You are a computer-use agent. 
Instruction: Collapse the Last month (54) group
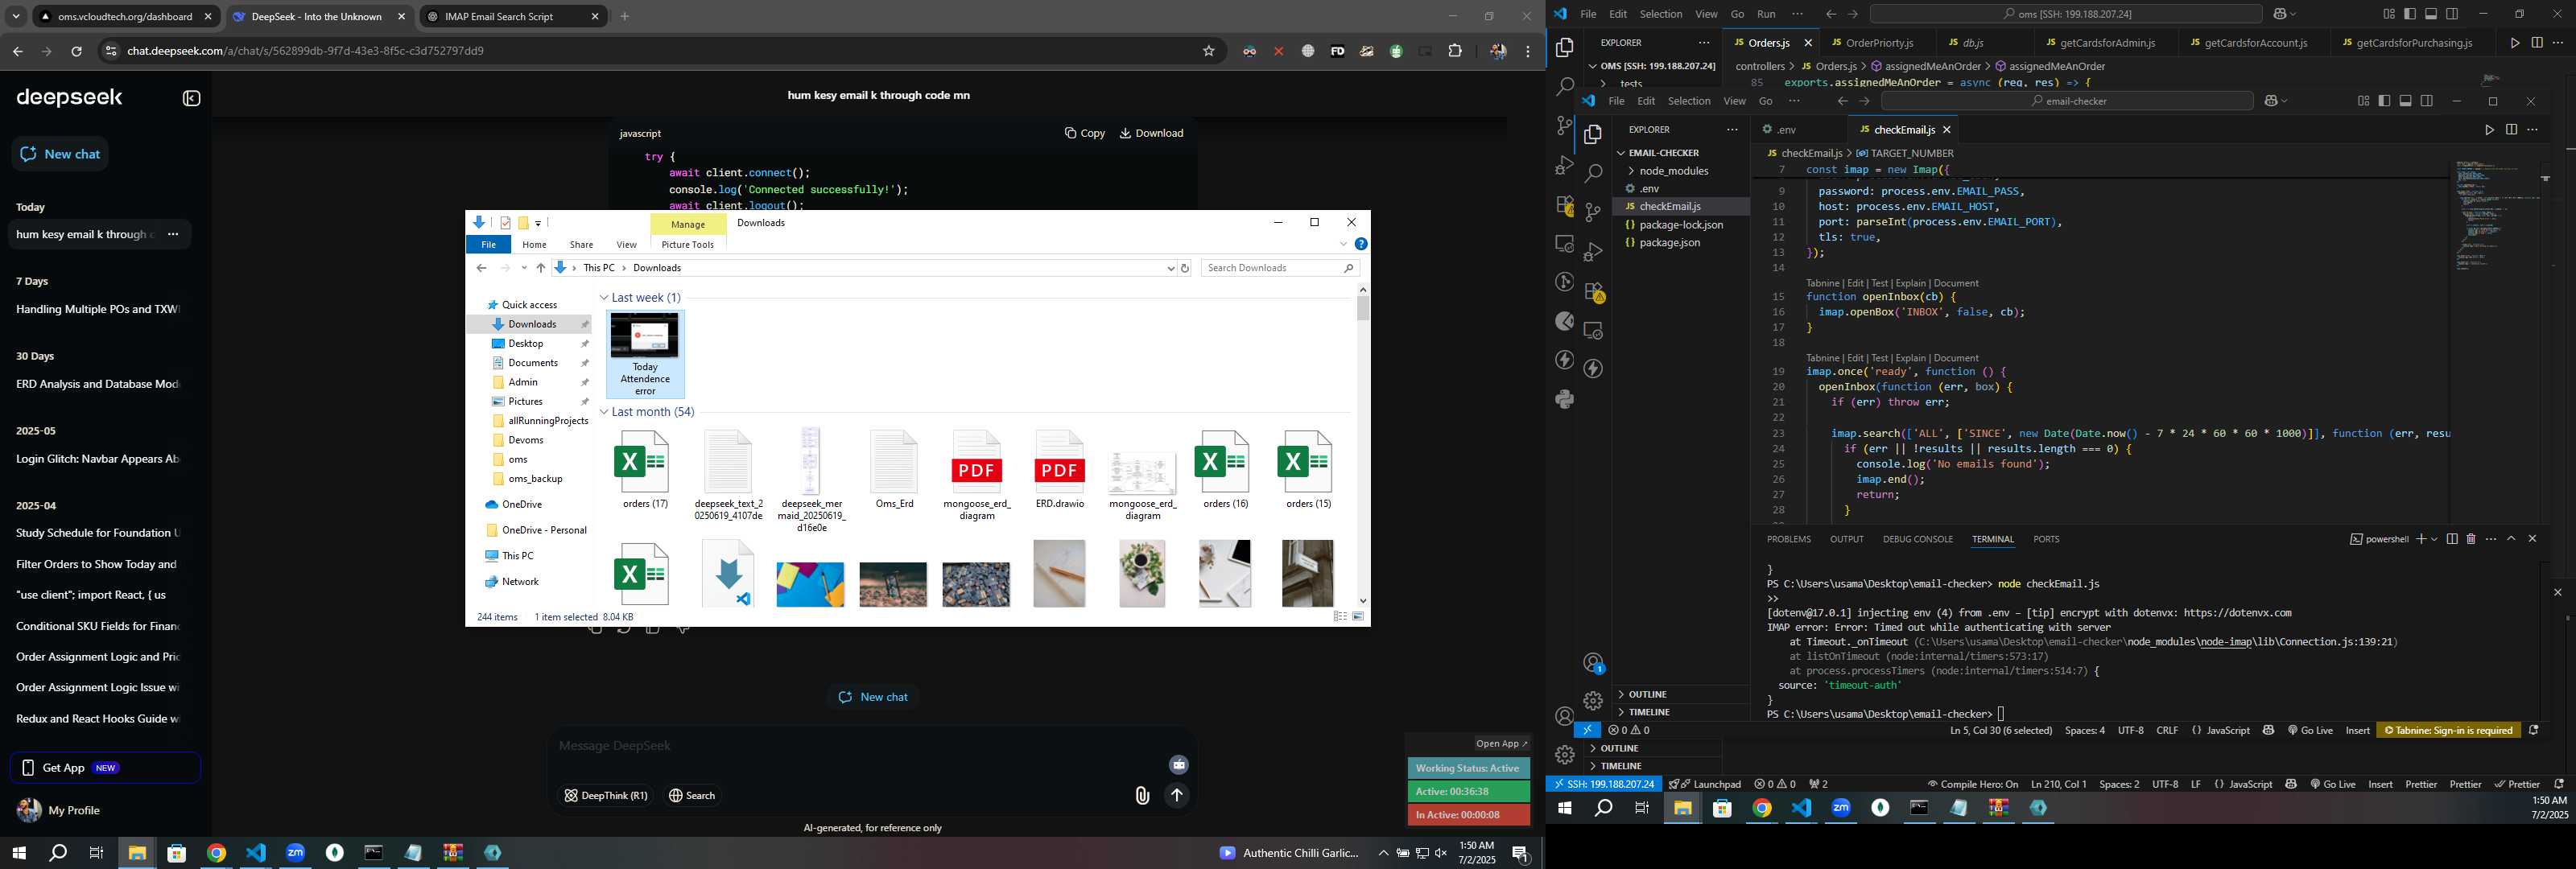tap(604, 412)
